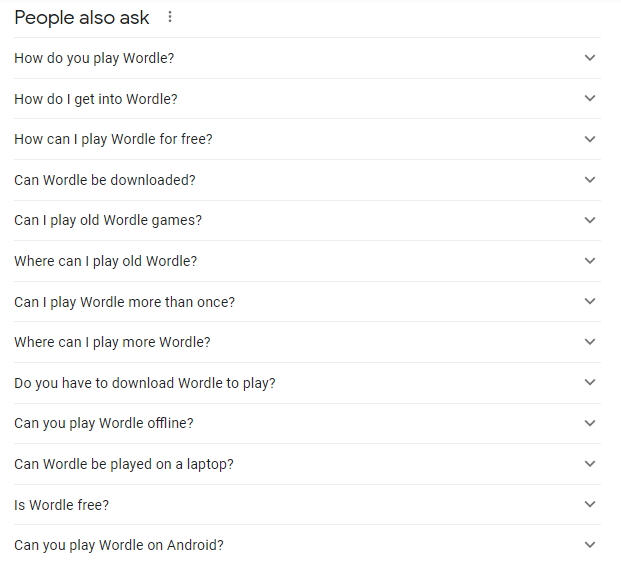Expand arrow next to 'Can Wordle be downloaded?'
Viewport: 621px width, 561px height.
[590, 180]
